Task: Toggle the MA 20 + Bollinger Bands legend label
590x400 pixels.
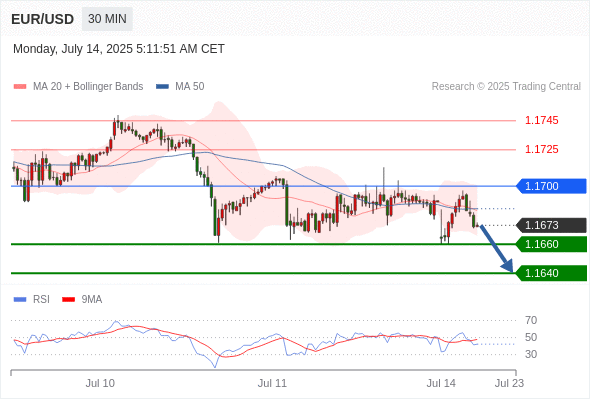Action: click(x=88, y=87)
